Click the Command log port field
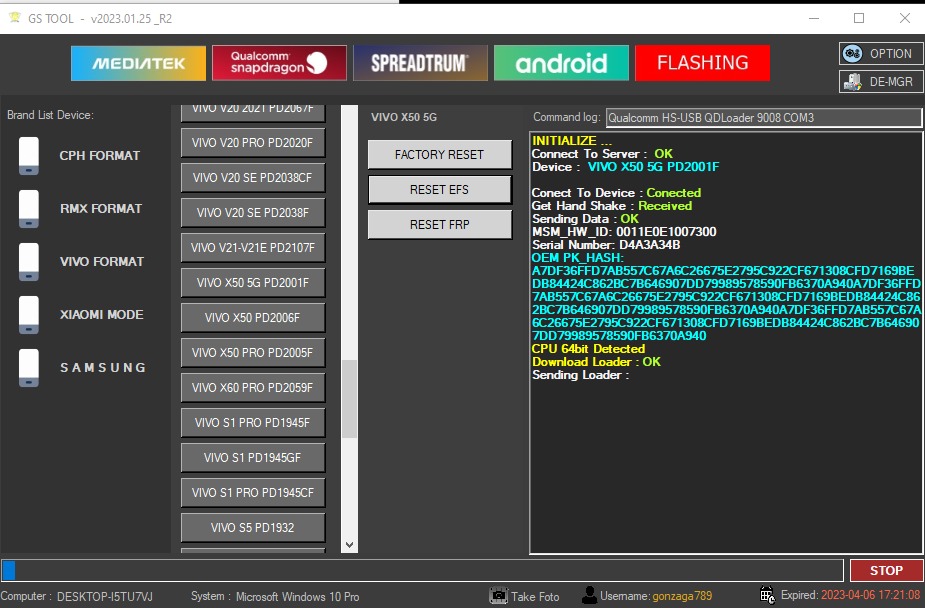The image size is (925, 608). 763,118
